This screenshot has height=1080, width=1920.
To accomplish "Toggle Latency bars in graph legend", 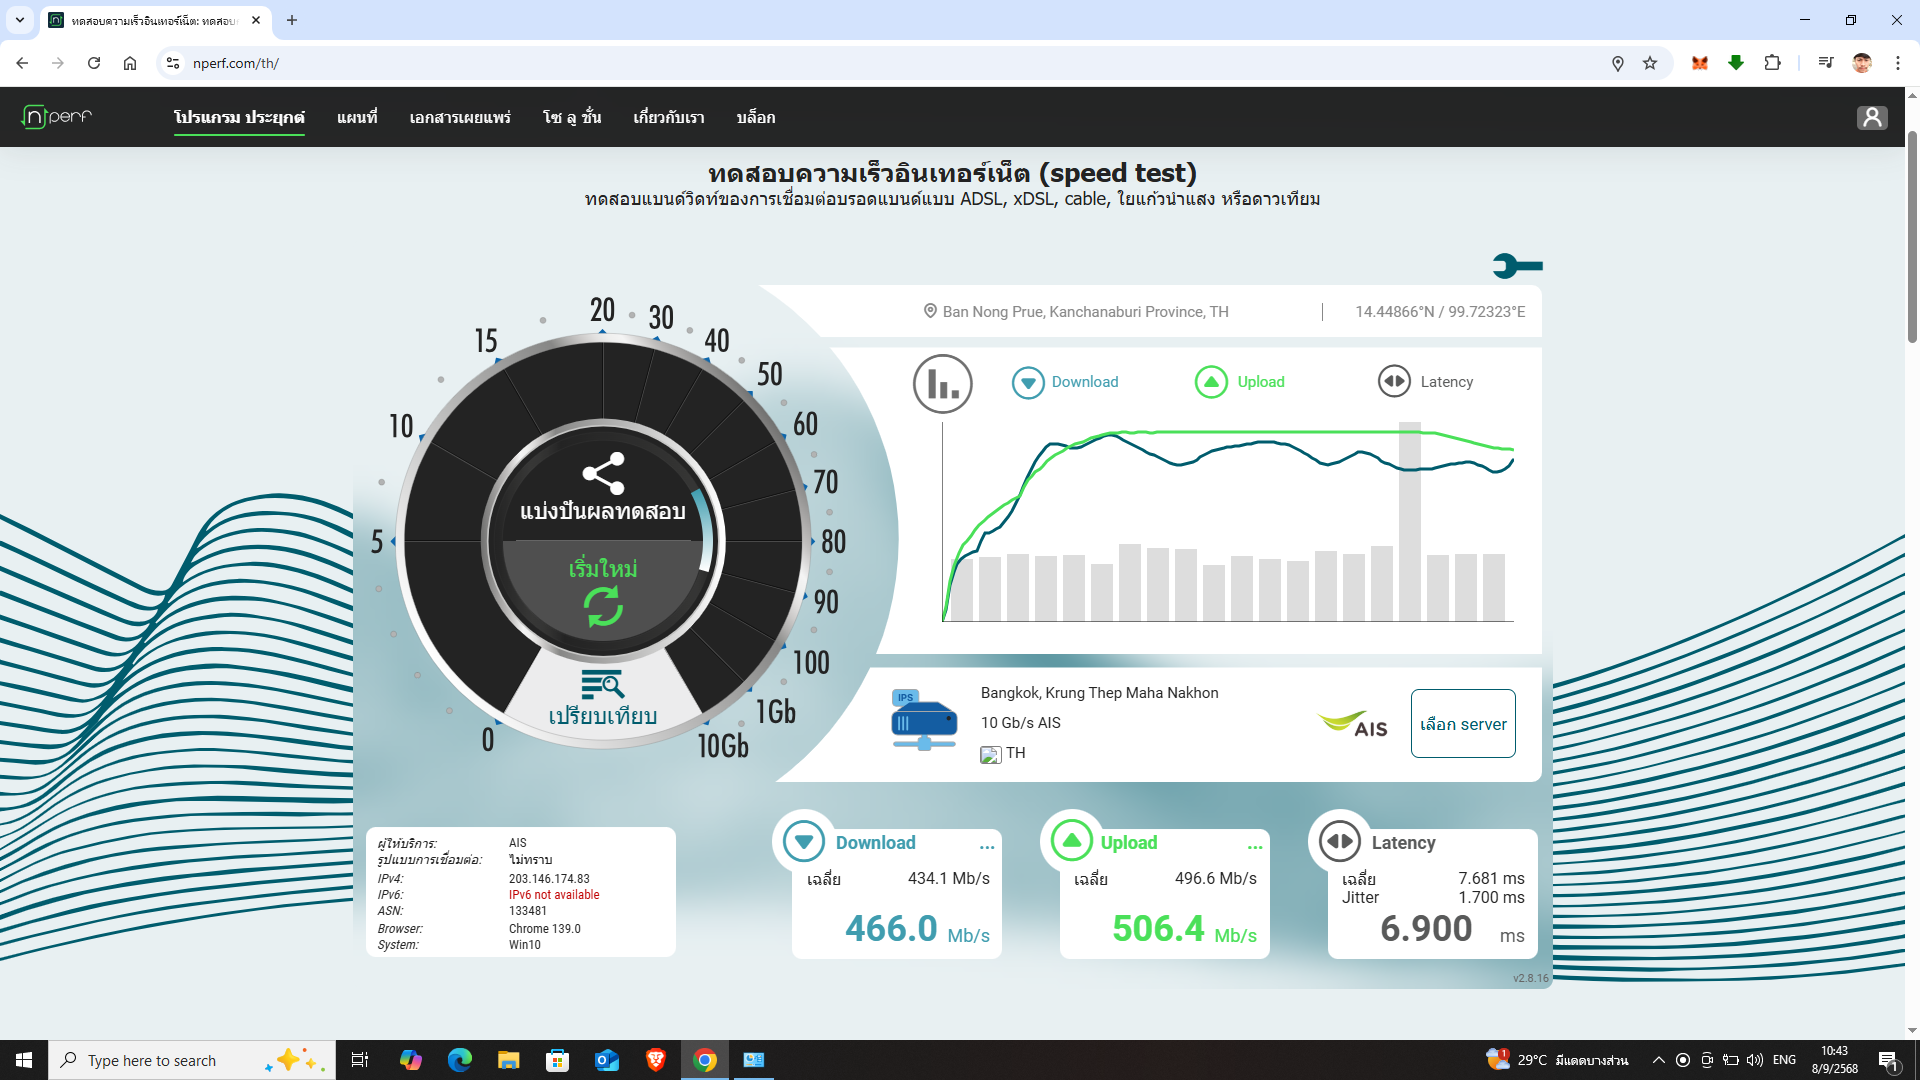I will click(x=1425, y=382).
